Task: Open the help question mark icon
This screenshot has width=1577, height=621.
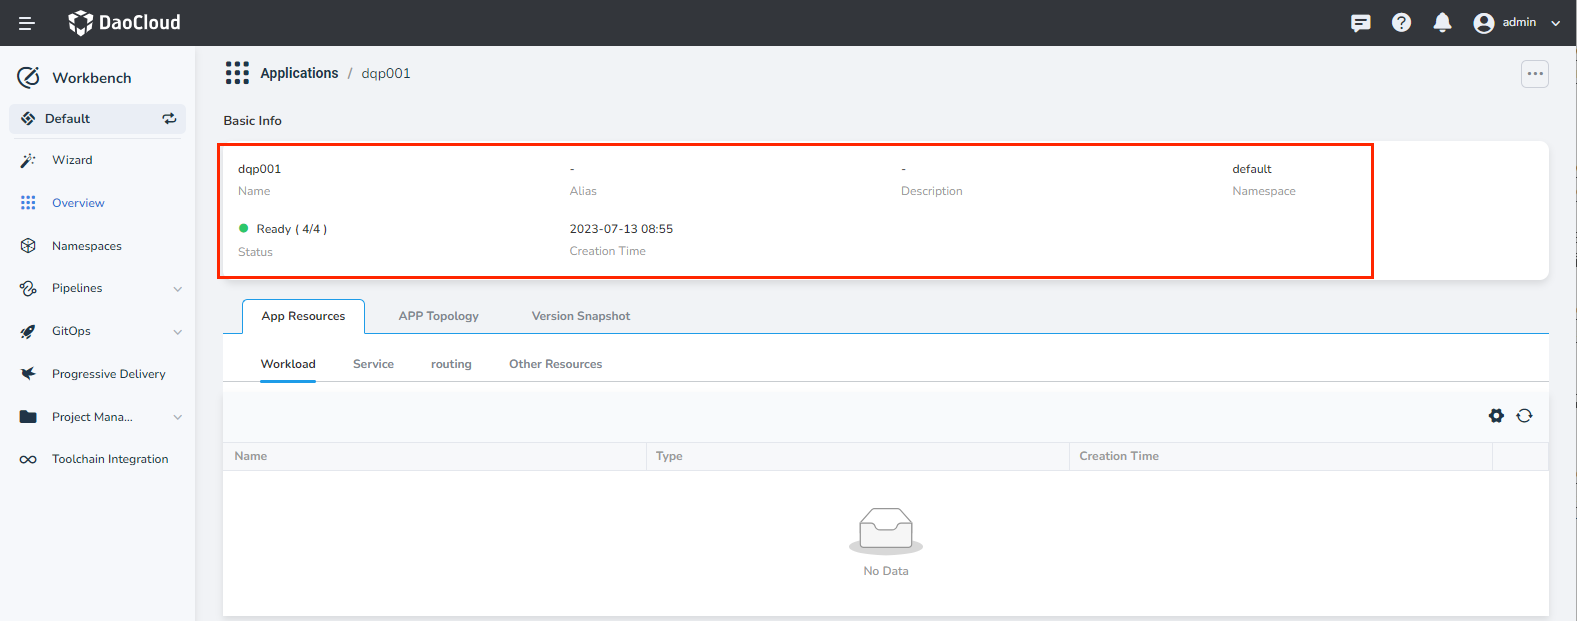Action: 1401,23
